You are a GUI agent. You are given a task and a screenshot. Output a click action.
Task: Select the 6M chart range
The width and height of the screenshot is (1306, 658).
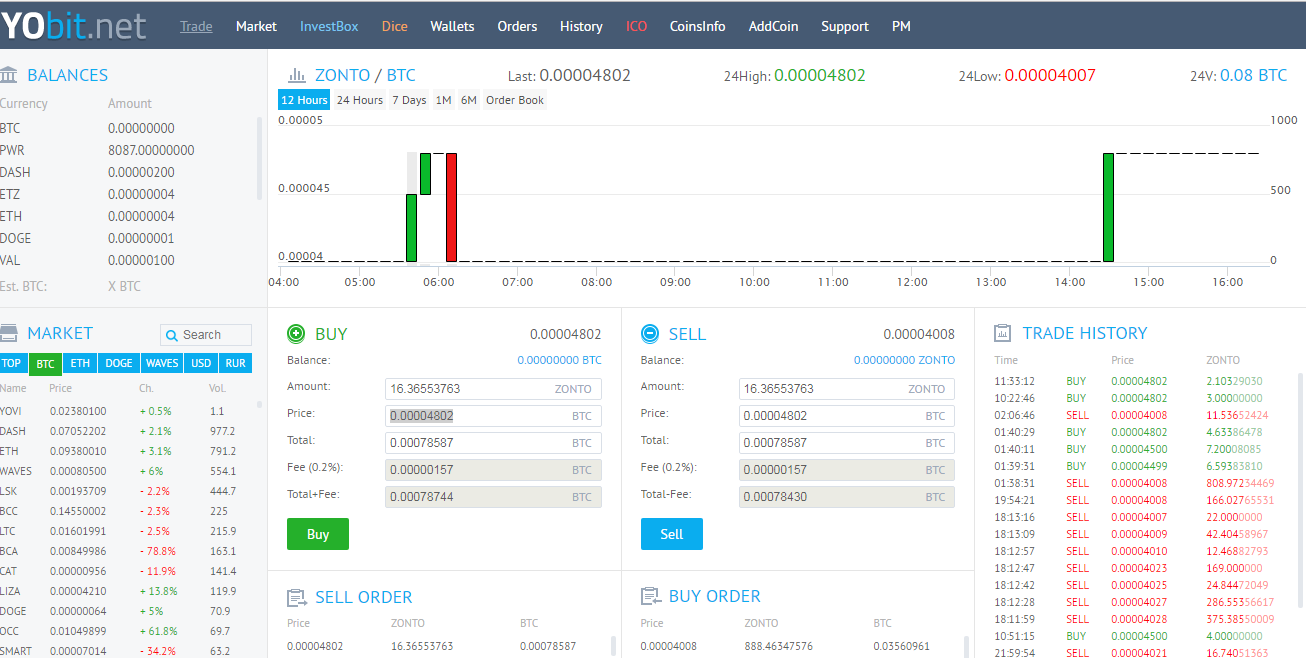[x=468, y=100]
